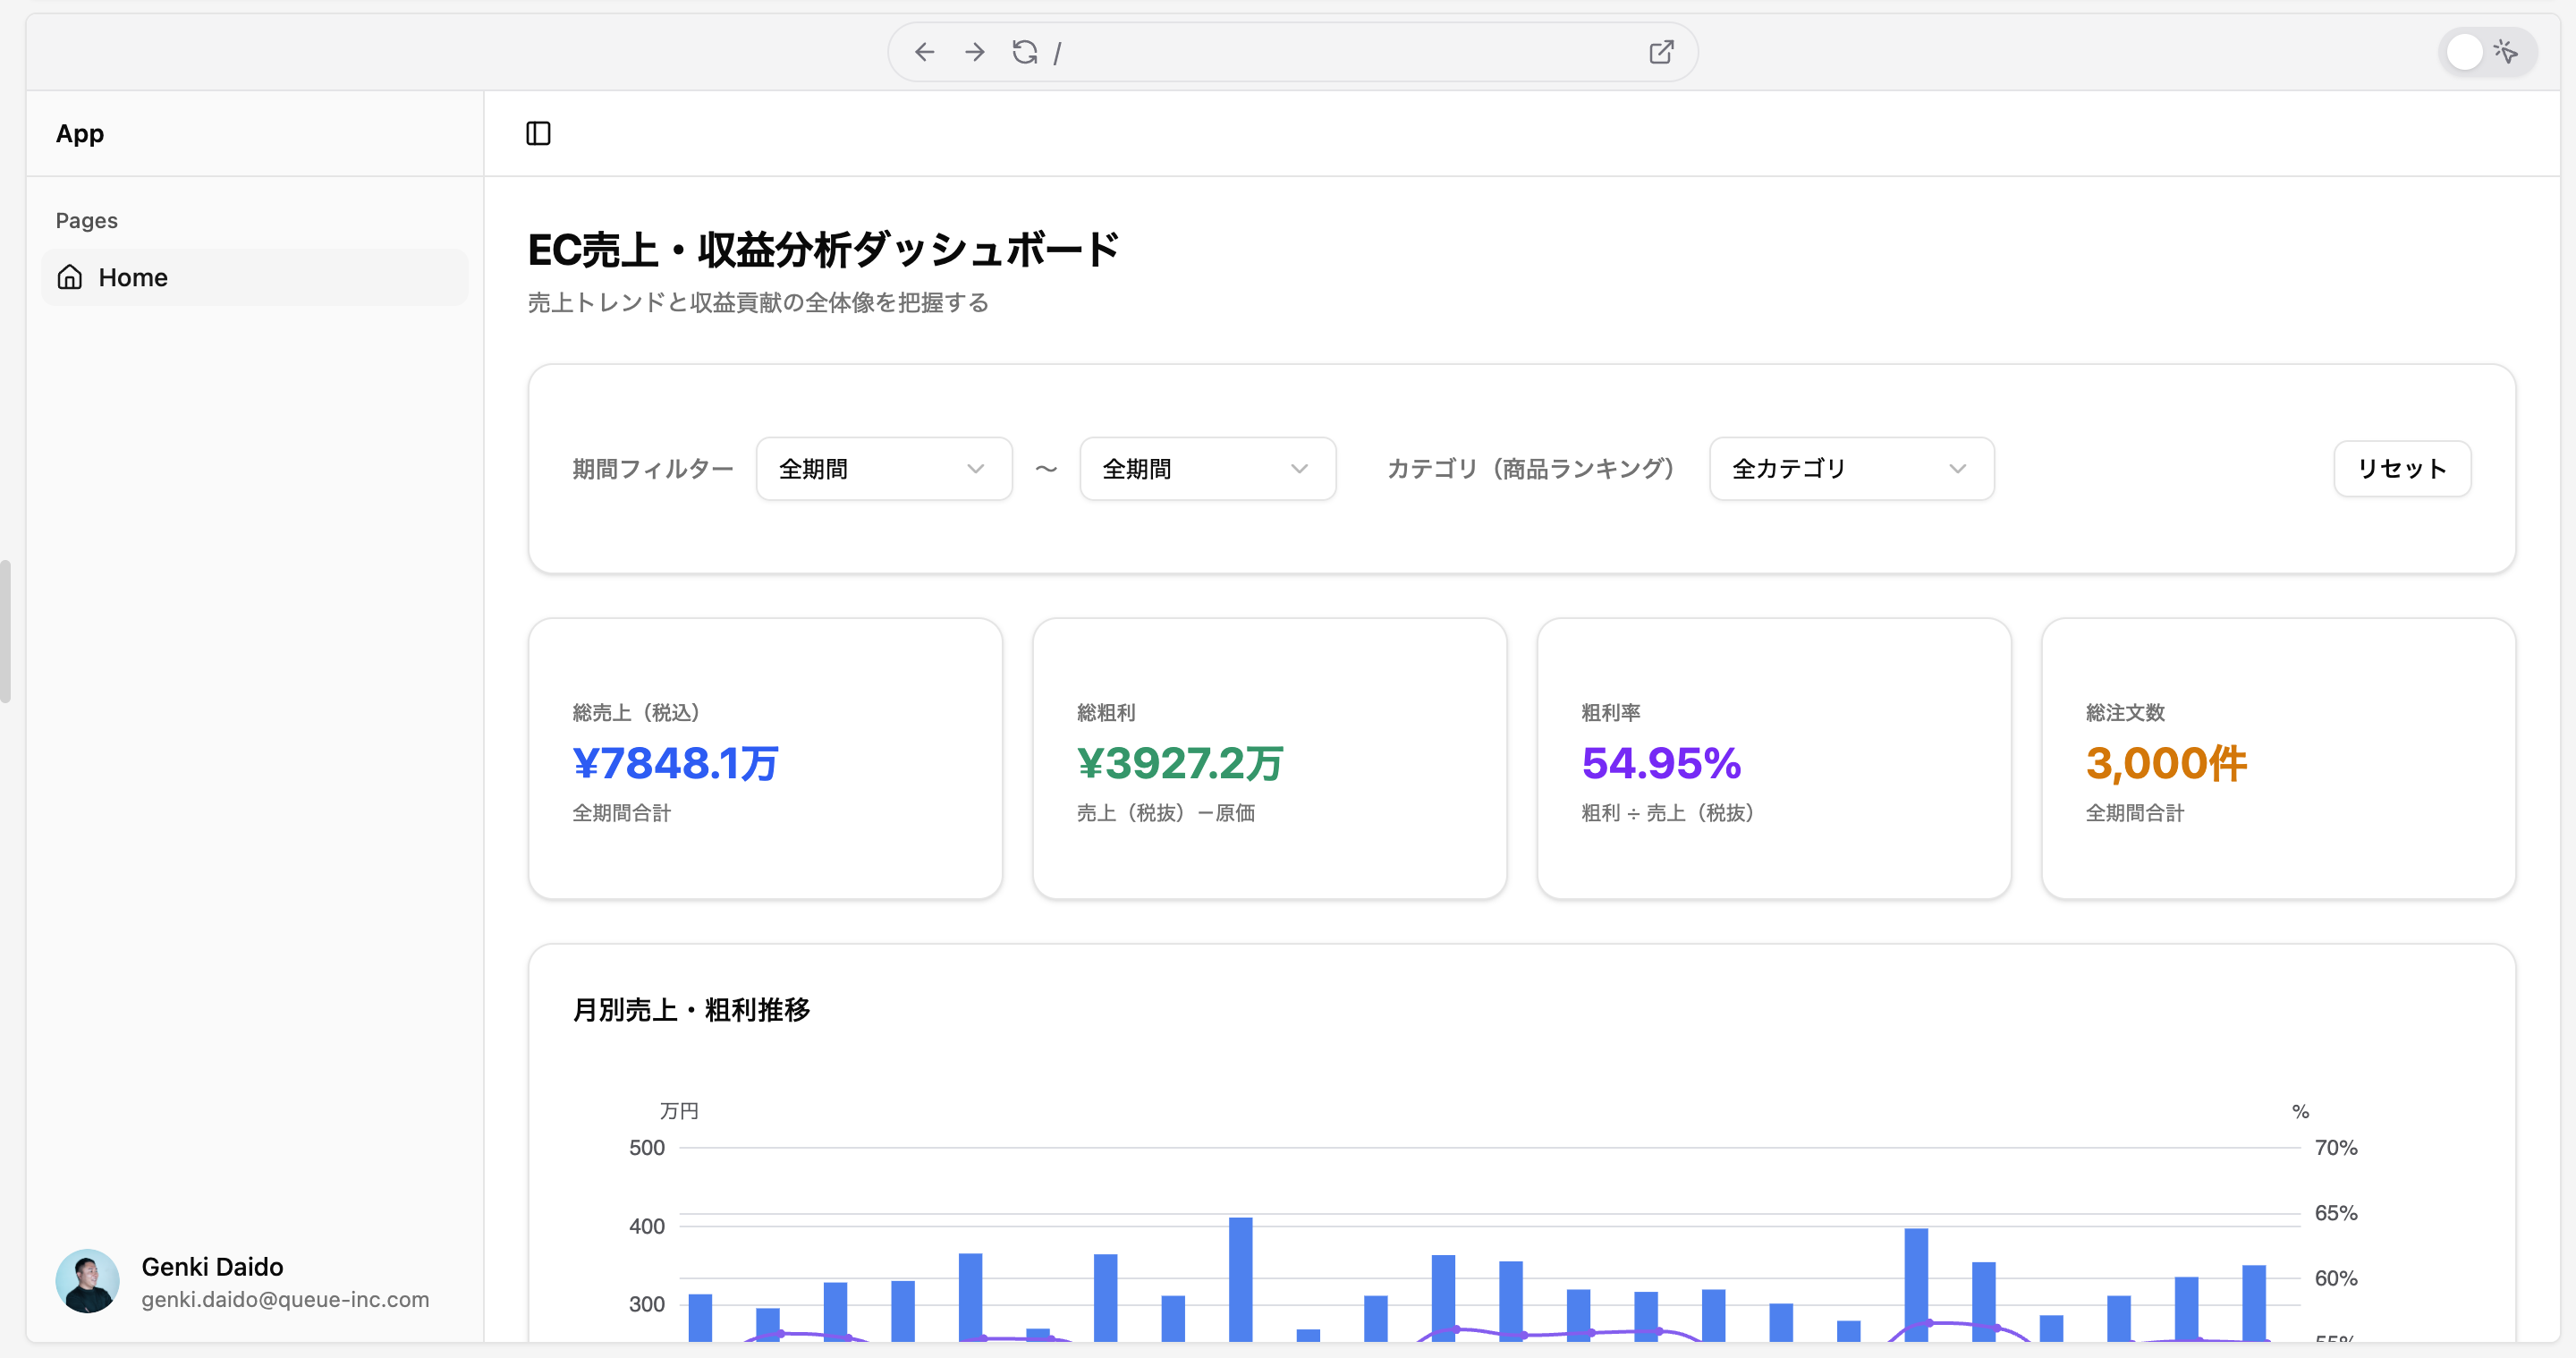Open the end period 全期間 dropdown

tap(1207, 468)
